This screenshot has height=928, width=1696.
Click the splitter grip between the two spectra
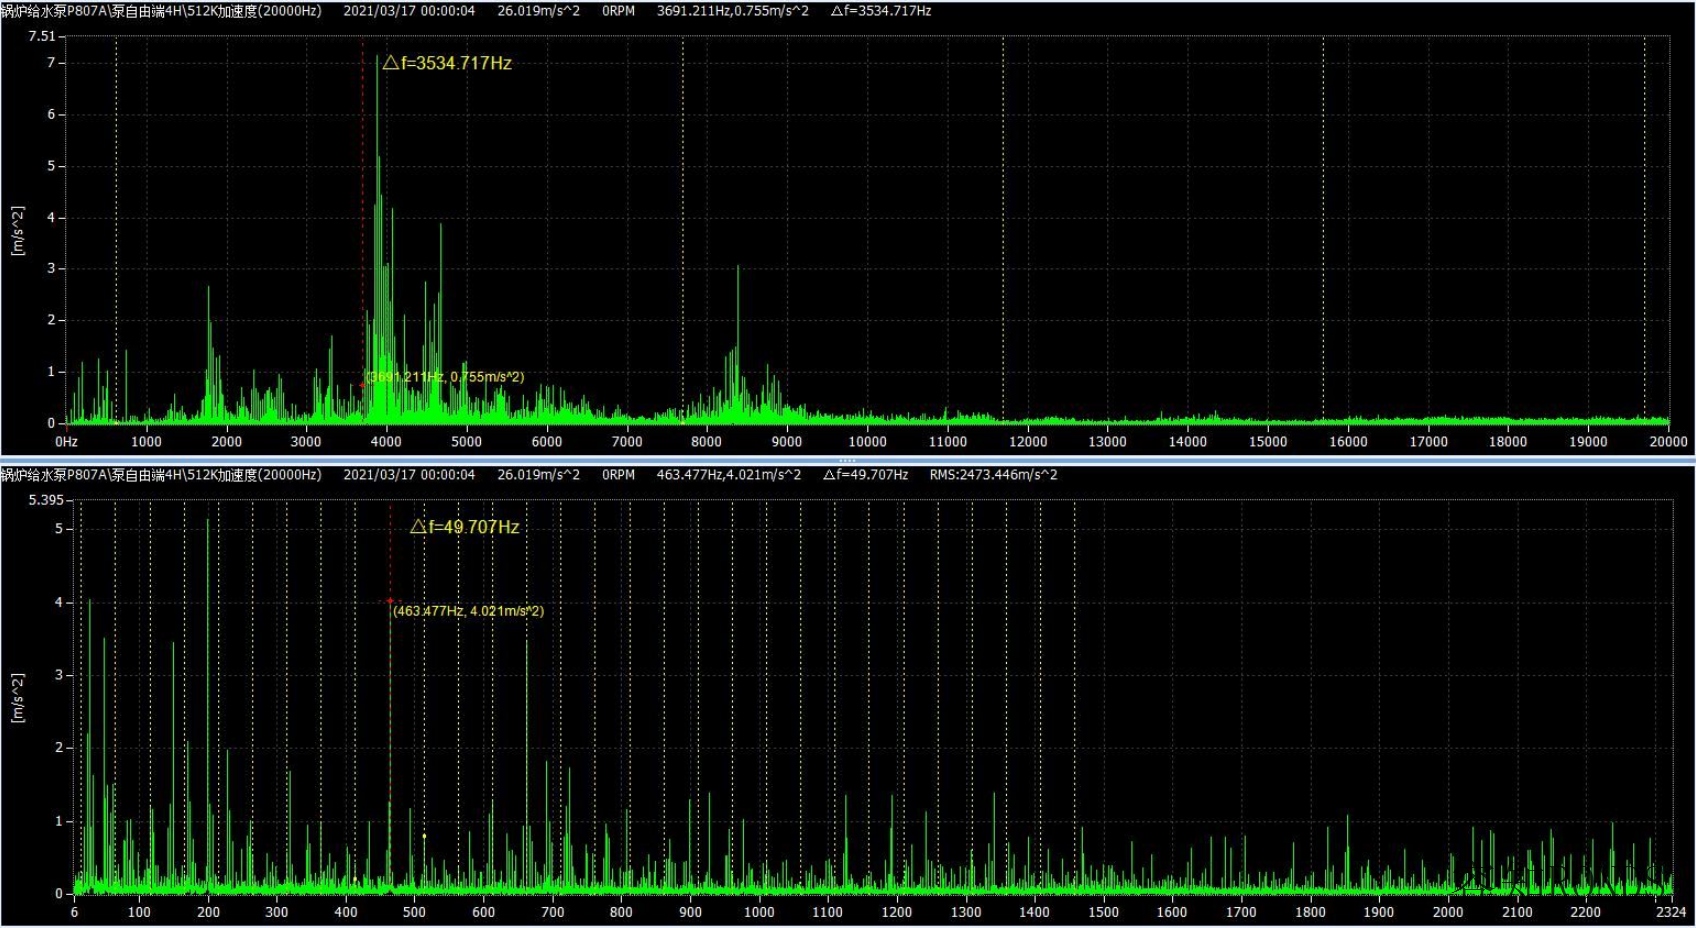tap(847, 460)
